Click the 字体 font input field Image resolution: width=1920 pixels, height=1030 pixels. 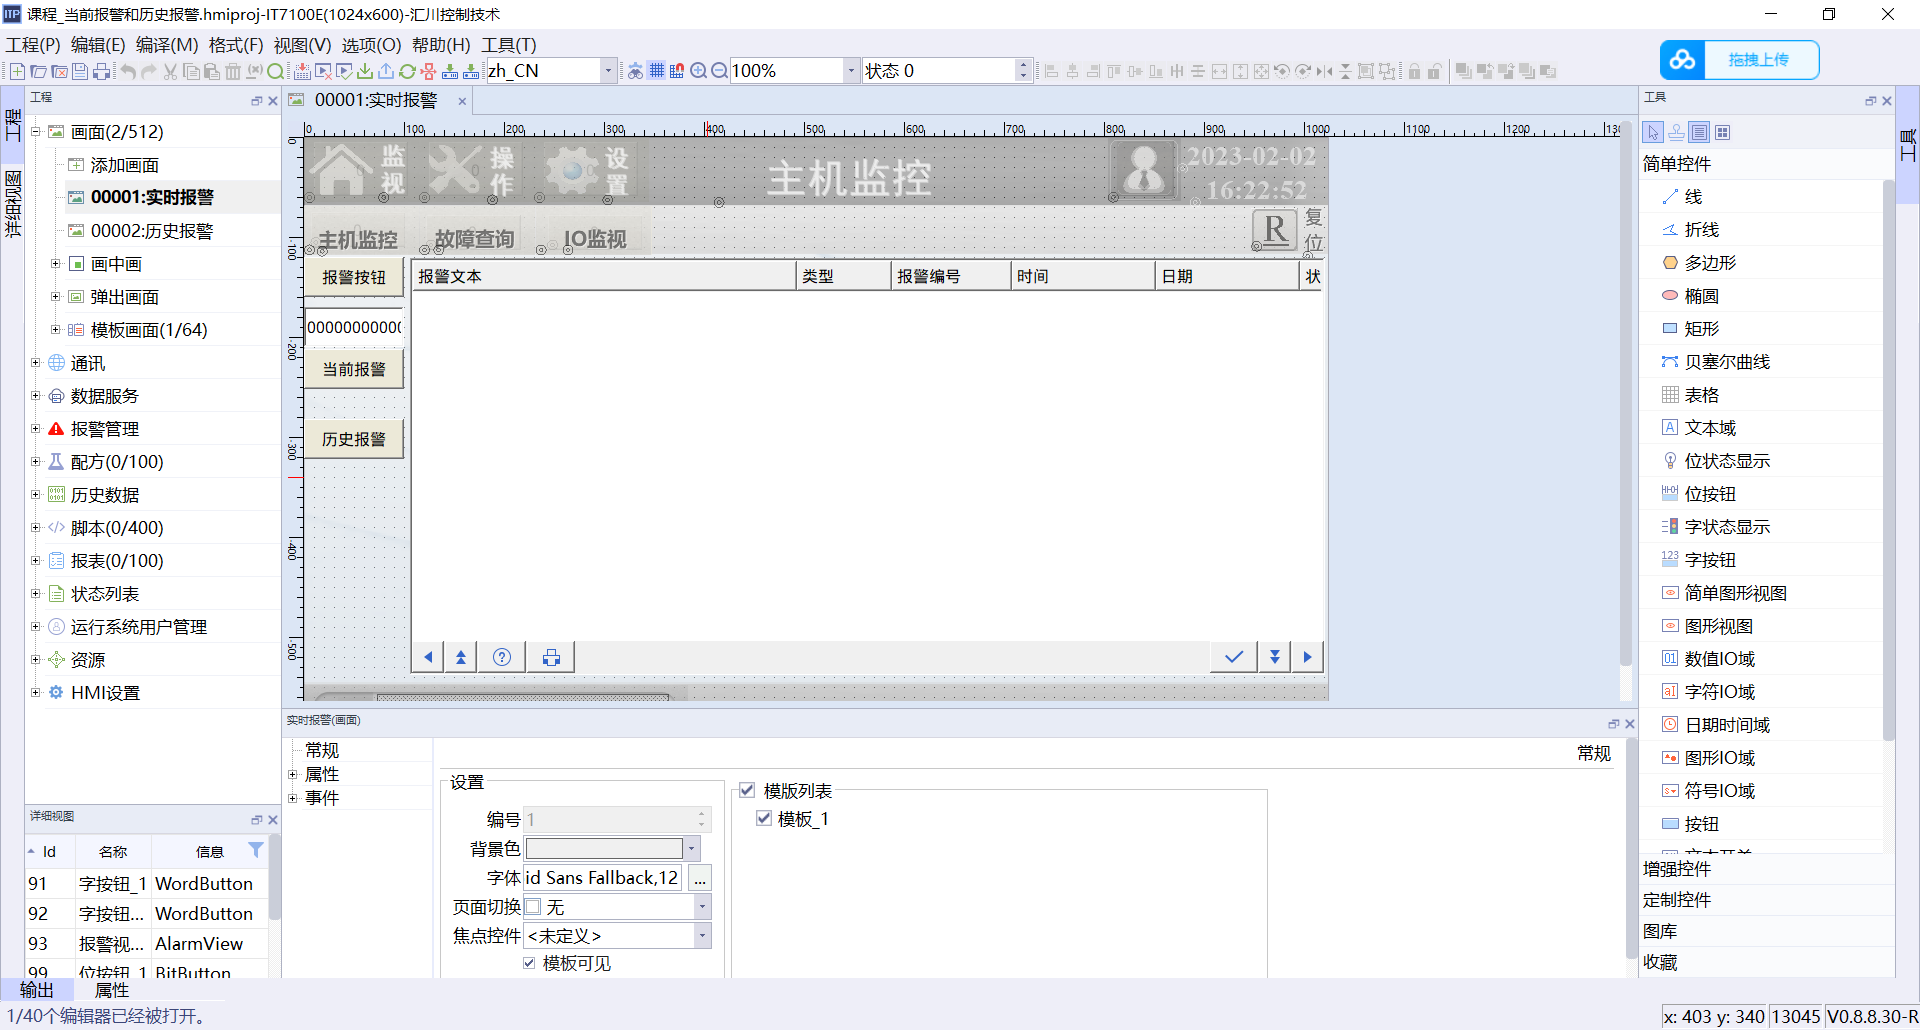(603, 878)
